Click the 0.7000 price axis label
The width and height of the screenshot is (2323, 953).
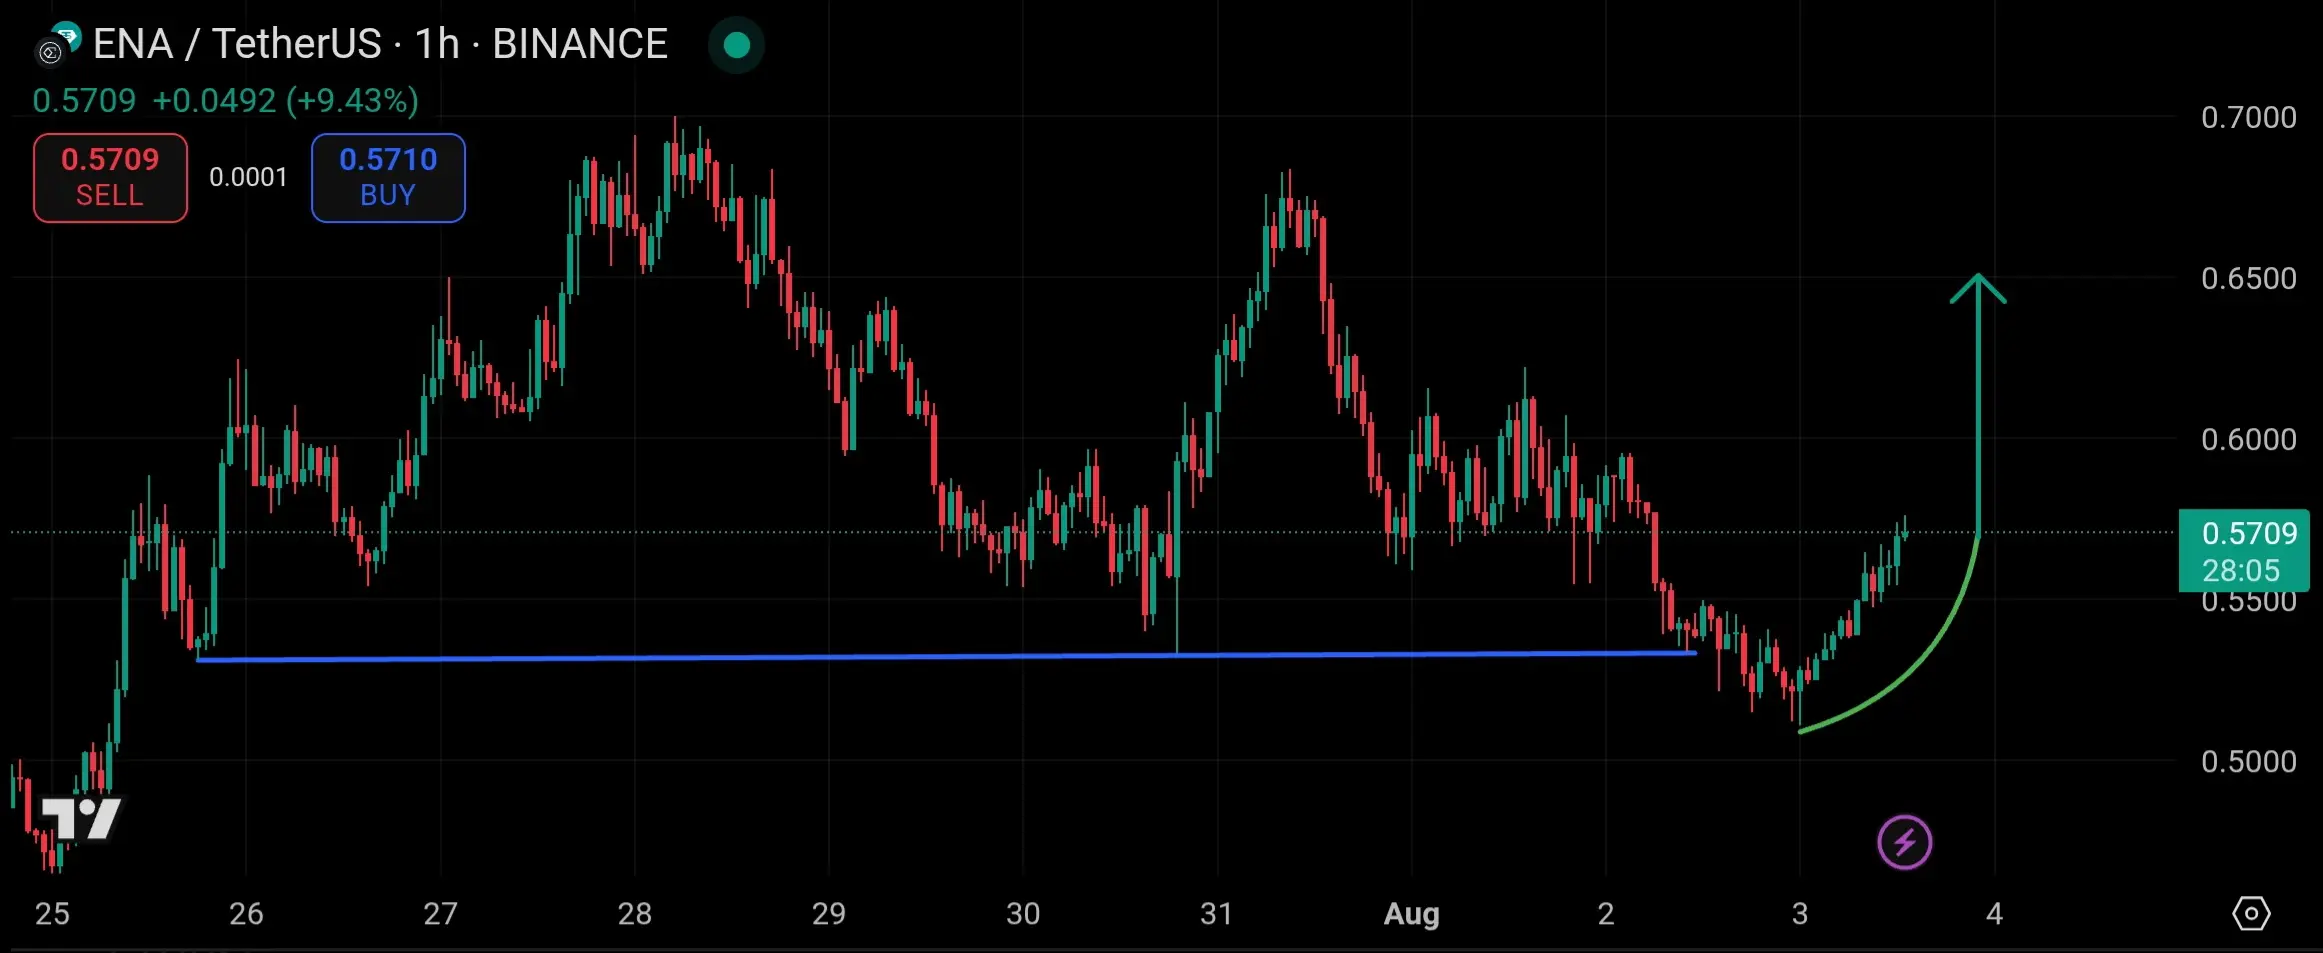[x=2248, y=118]
